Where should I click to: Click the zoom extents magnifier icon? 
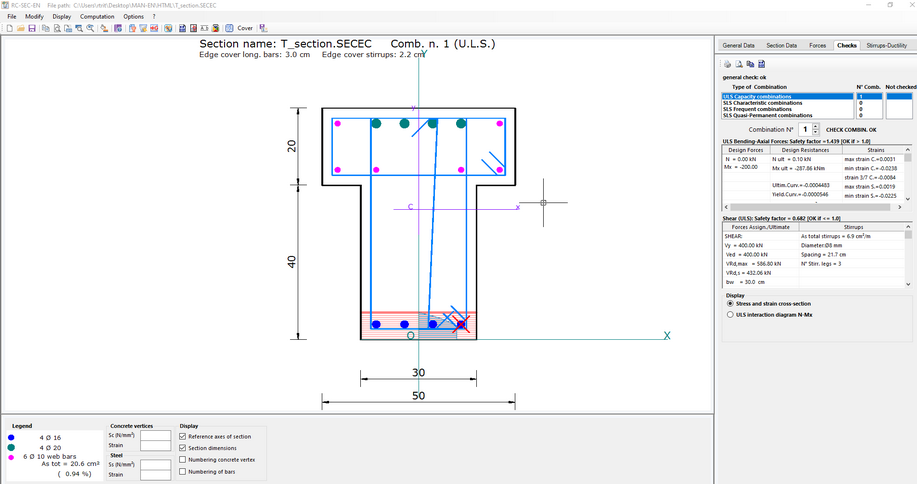tap(90, 28)
